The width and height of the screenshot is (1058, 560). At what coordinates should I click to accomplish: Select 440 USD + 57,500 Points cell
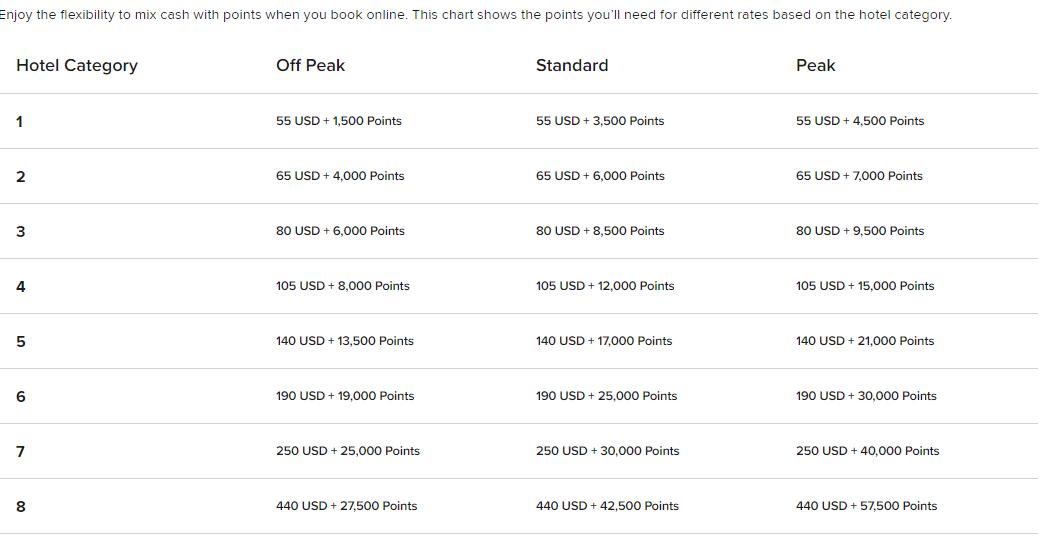click(867, 506)
